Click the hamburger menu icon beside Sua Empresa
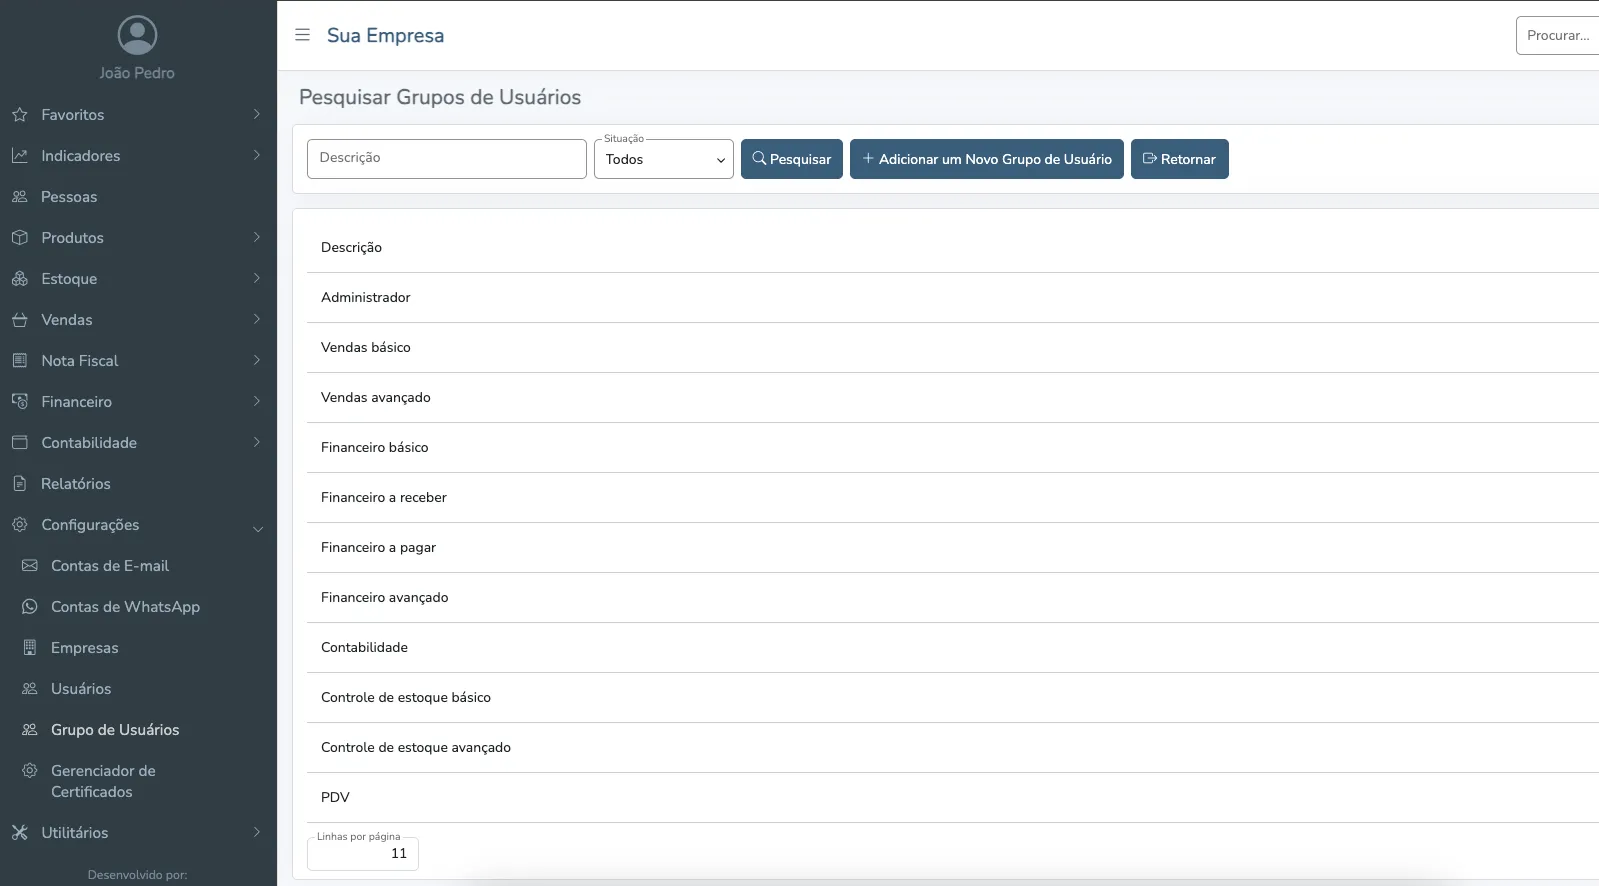 coord(302,35)
